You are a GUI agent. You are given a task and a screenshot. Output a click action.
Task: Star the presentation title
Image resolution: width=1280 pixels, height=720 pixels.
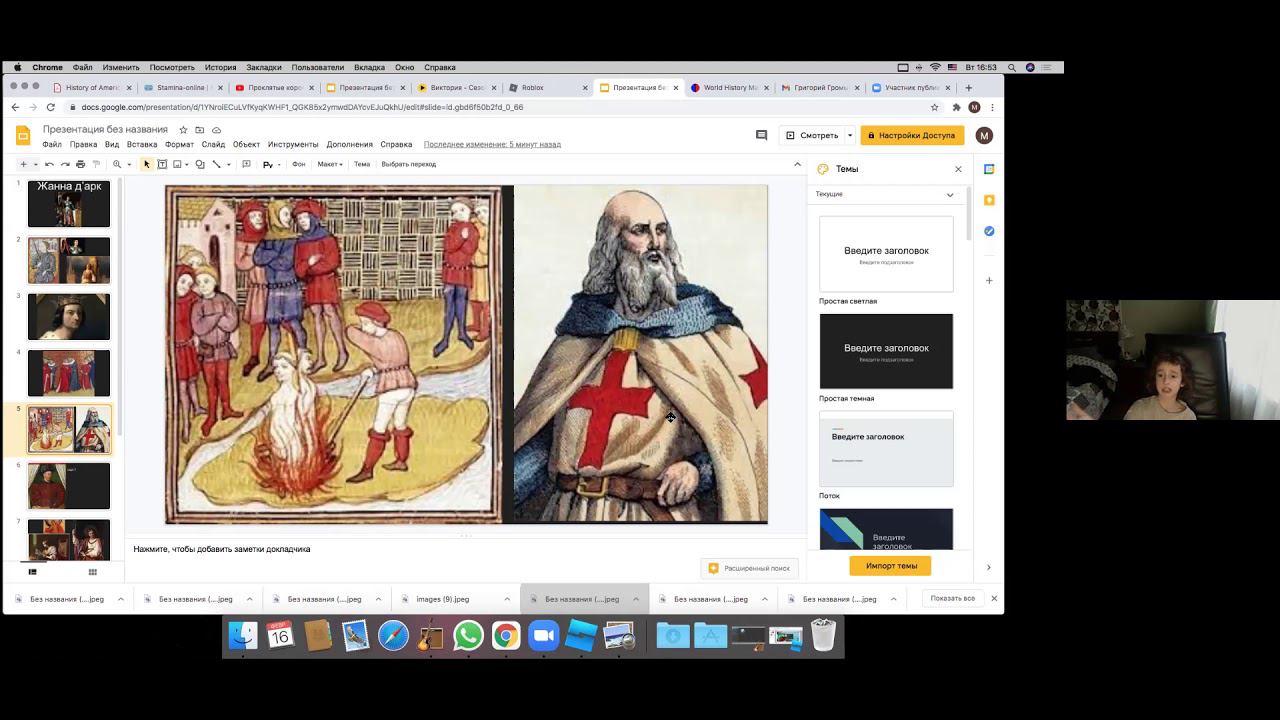(x=183, y=130)
